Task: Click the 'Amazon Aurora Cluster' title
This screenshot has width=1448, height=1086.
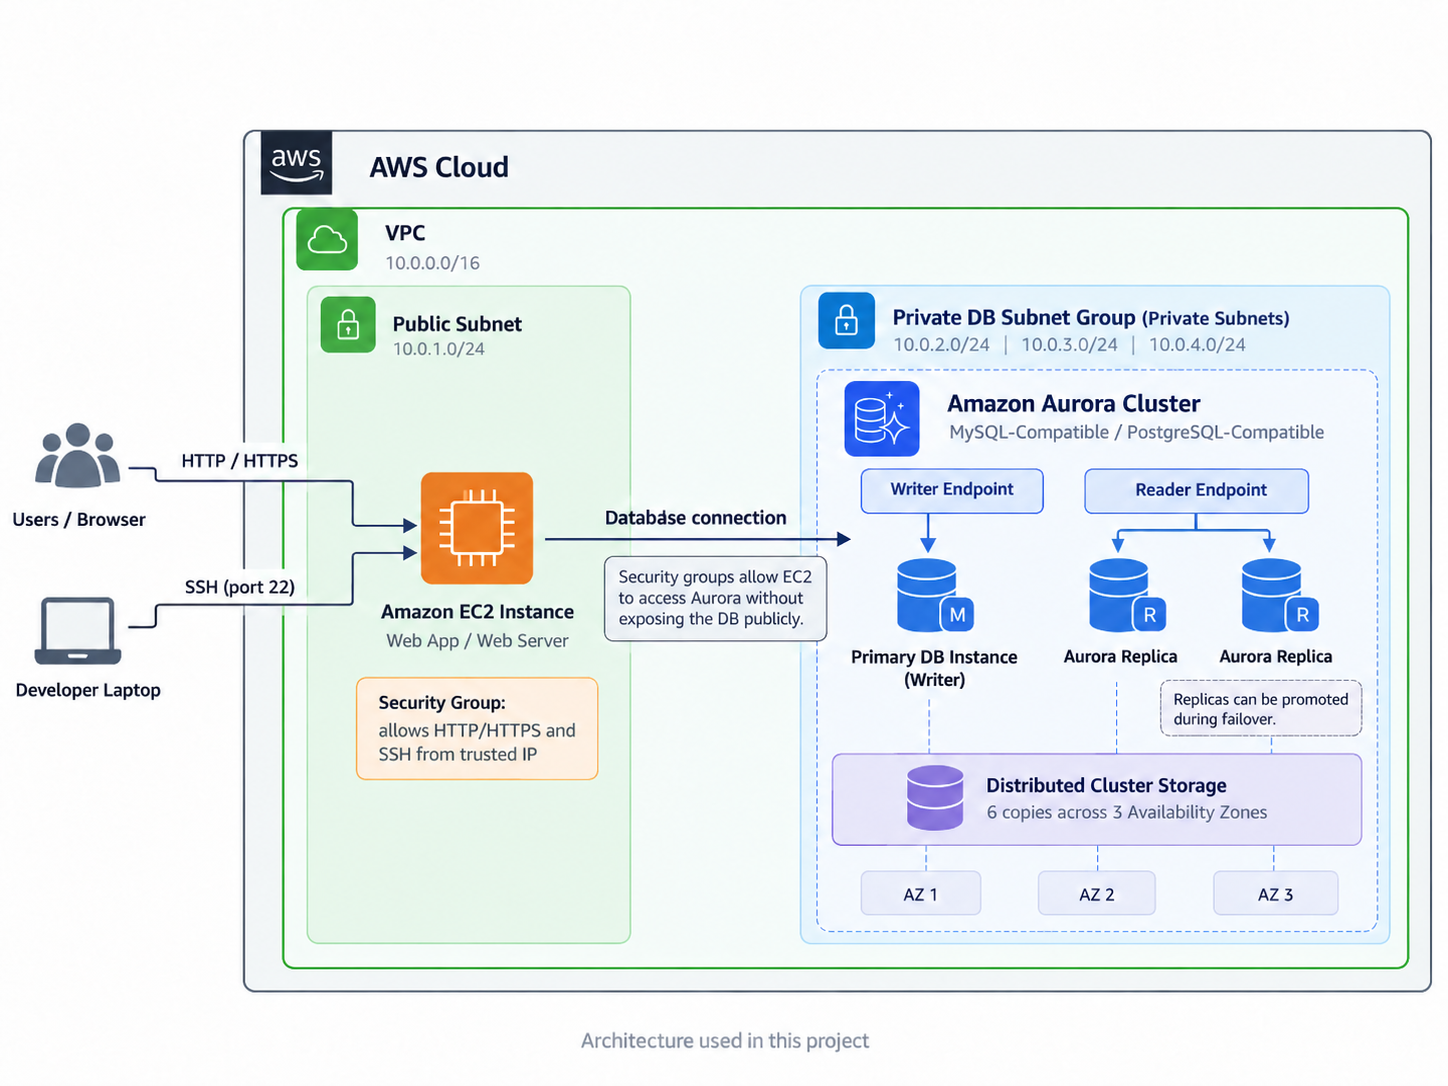Action: tap(1074, 404)
